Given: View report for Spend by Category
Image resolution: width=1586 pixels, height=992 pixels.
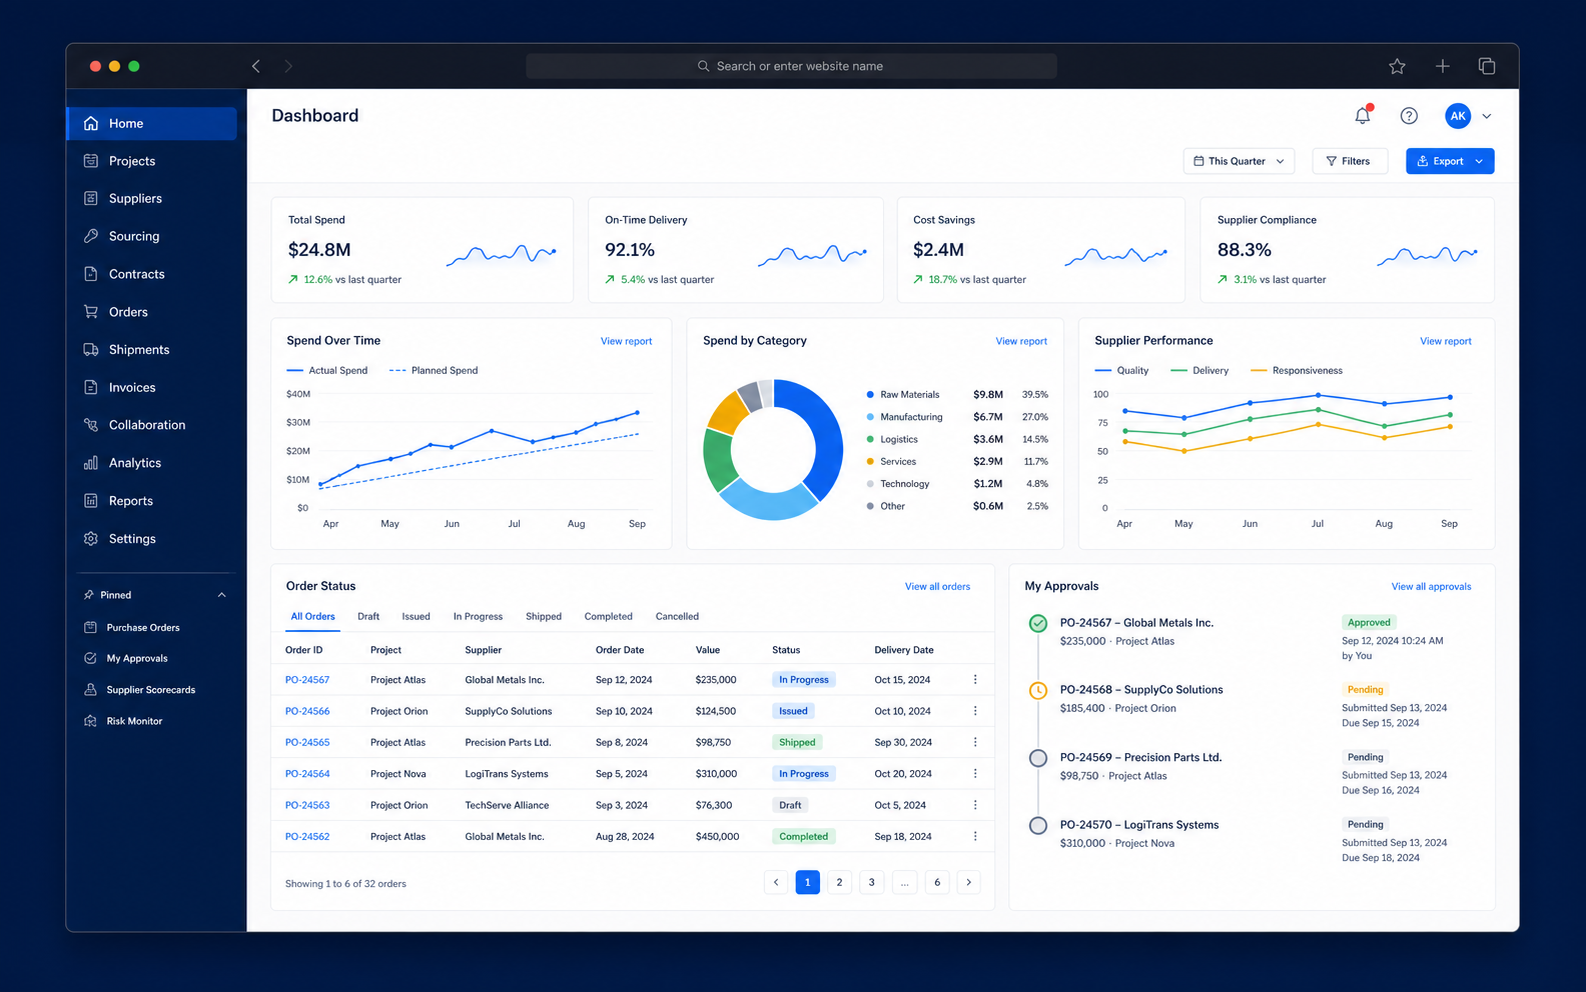Looking at the screenshot, I should click(1021, 341).
